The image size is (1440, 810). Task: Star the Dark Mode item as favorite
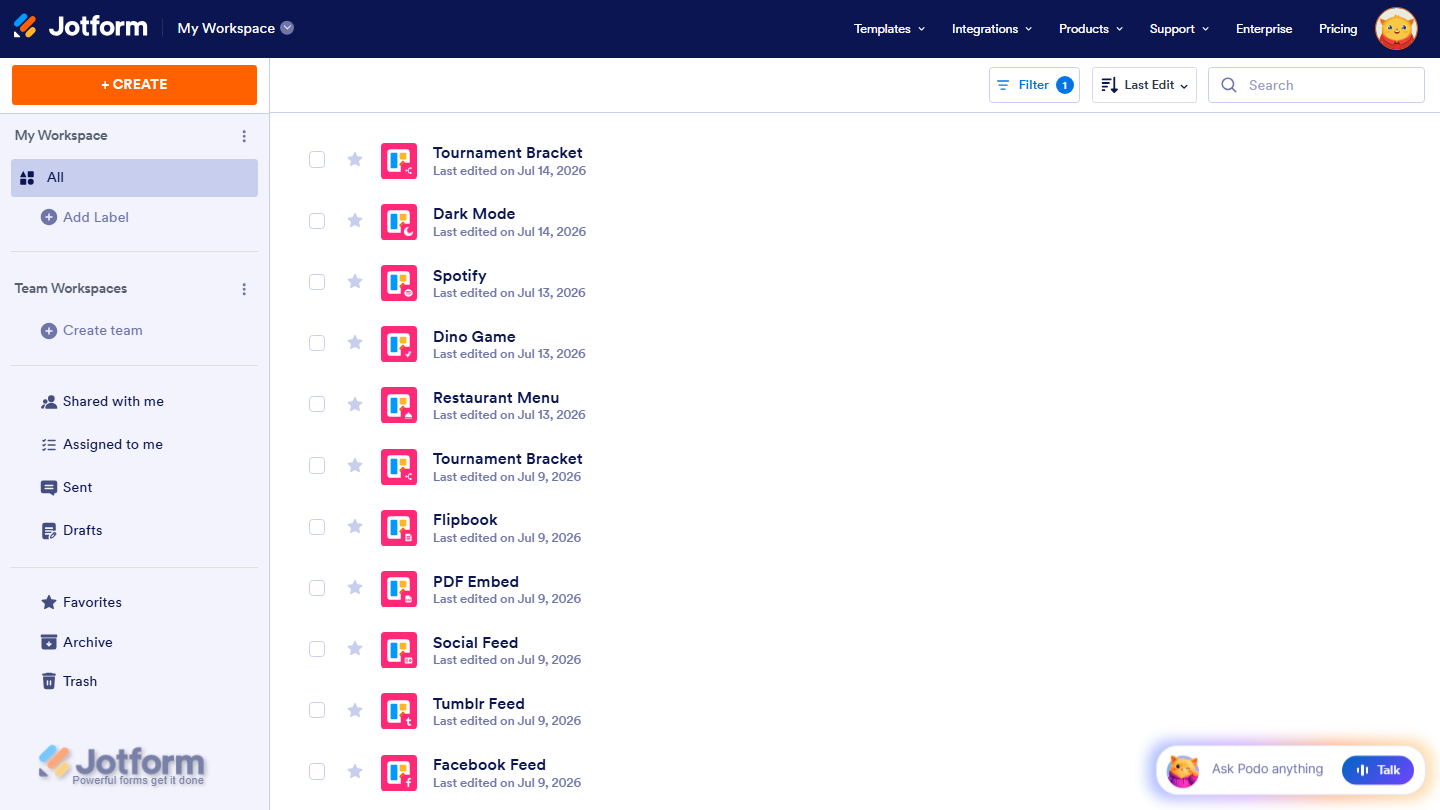point(355,220)
